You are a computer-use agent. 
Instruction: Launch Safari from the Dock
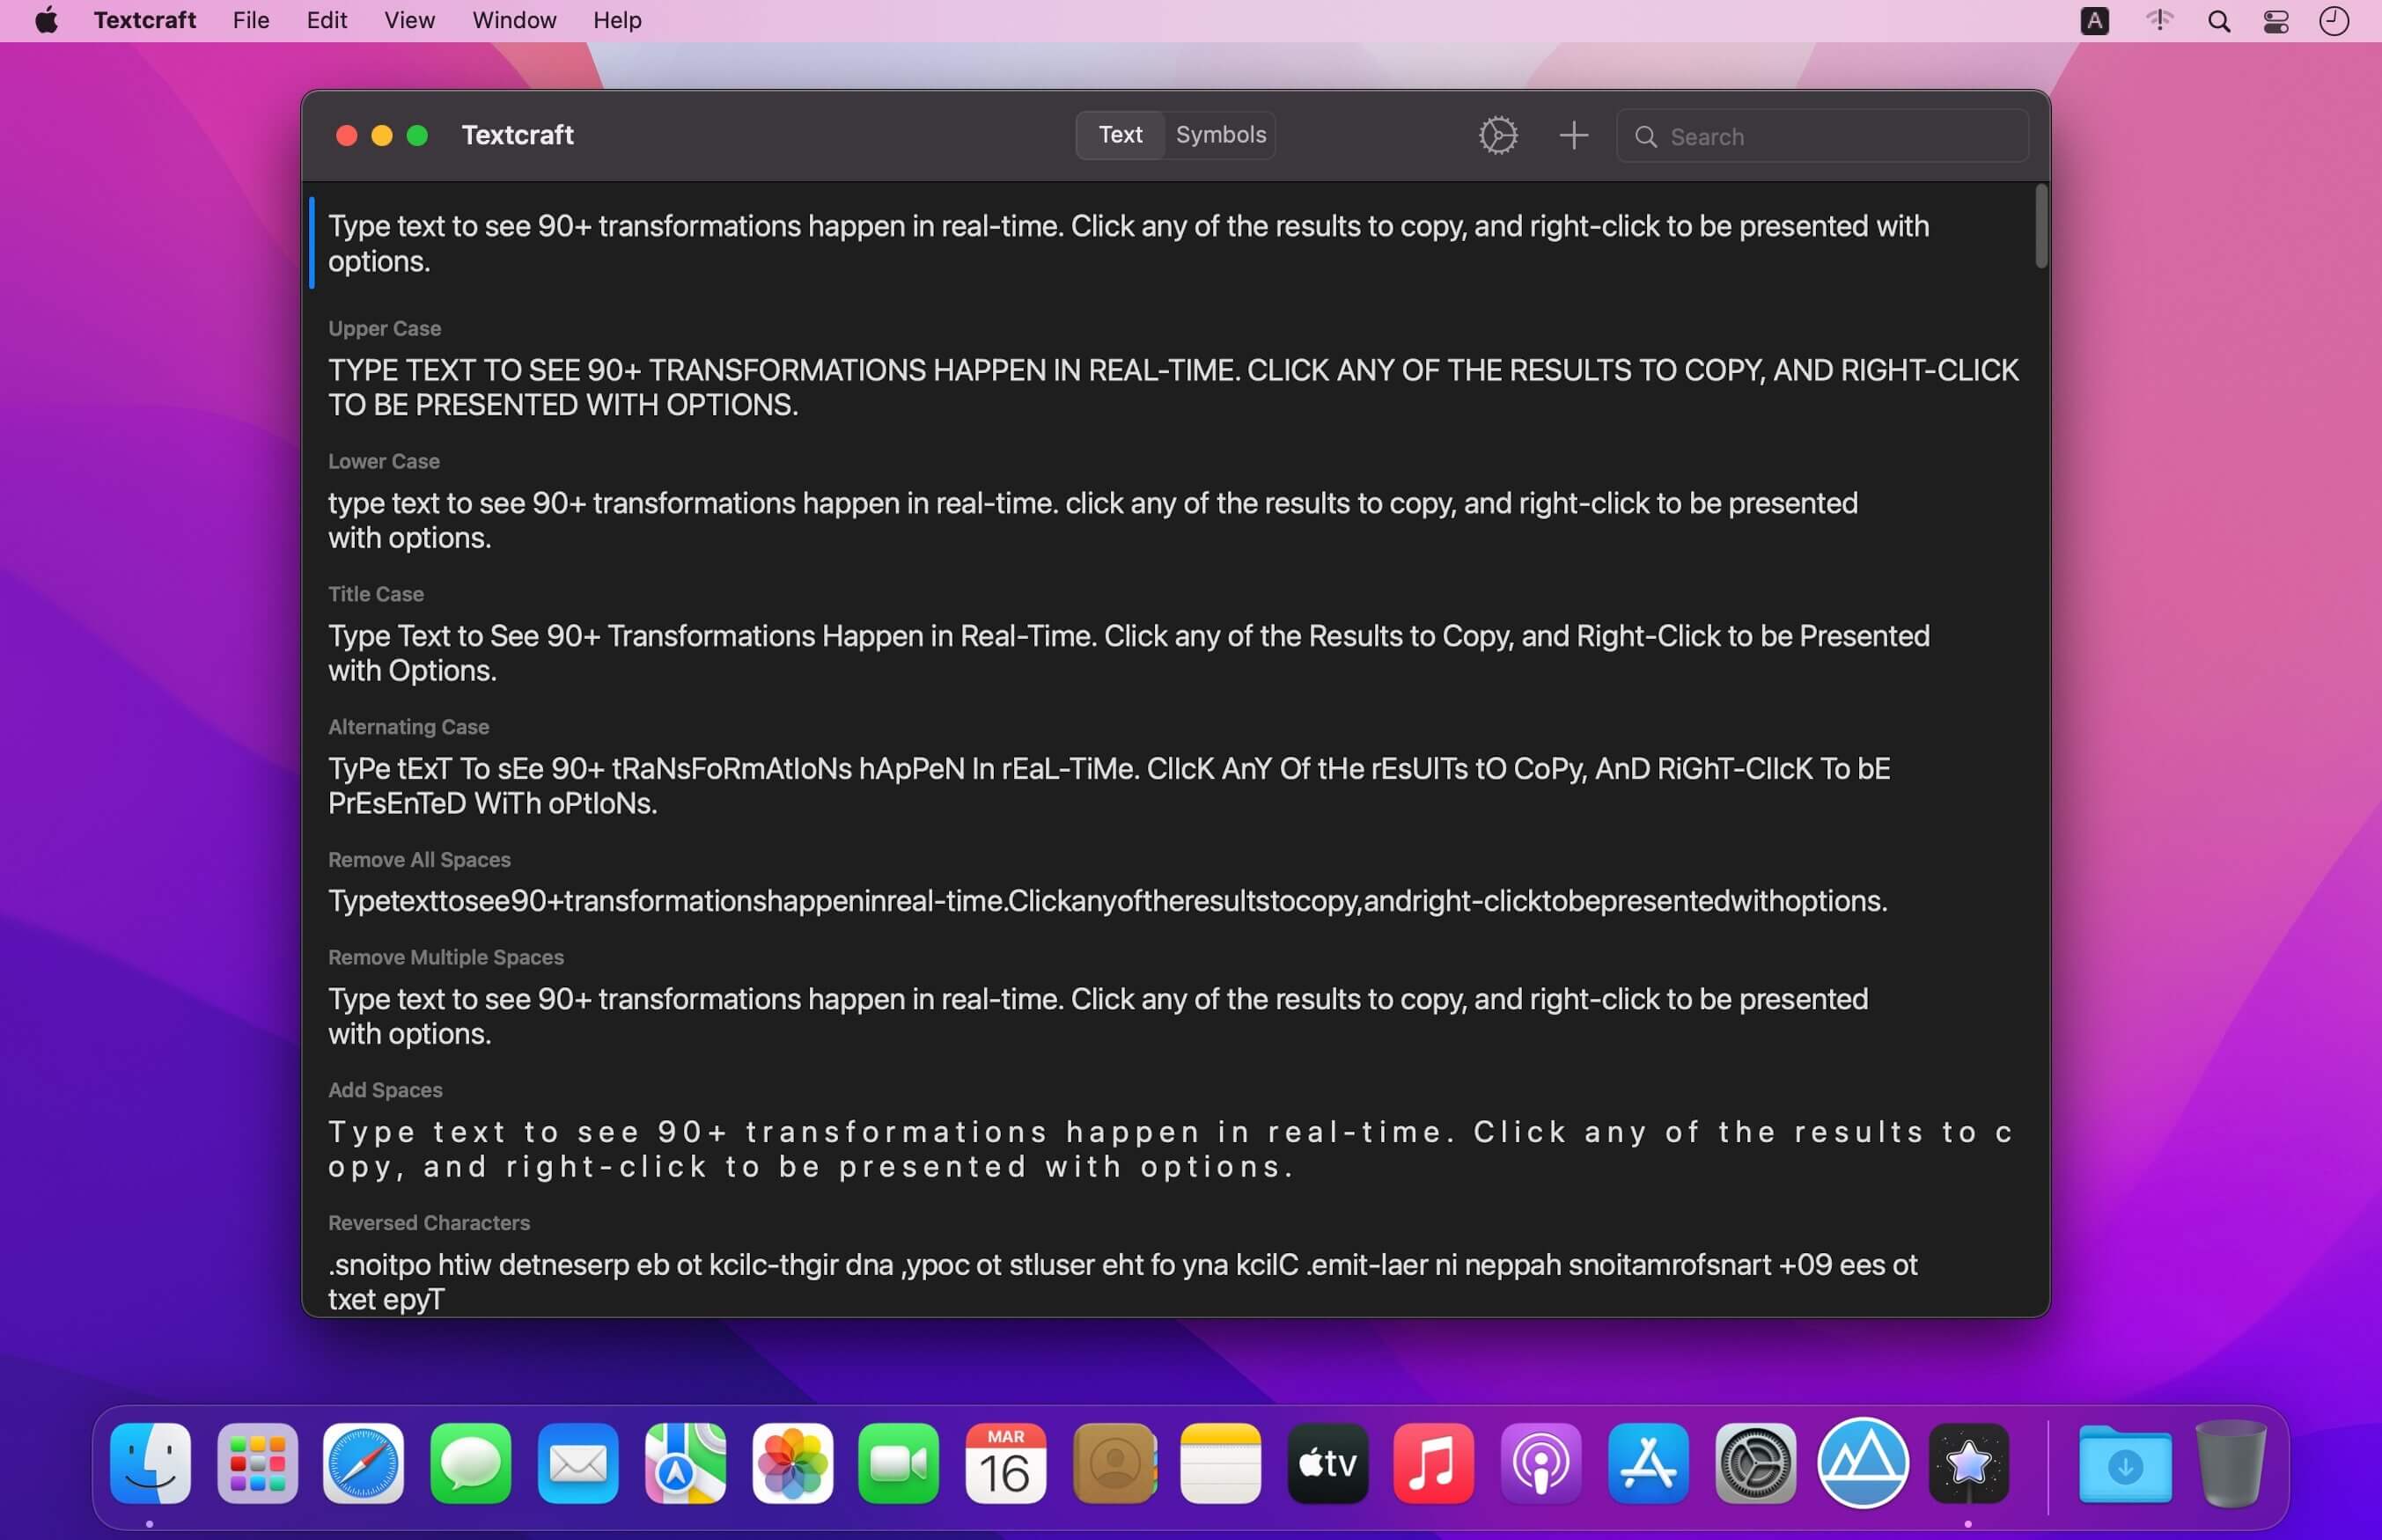364,1464
